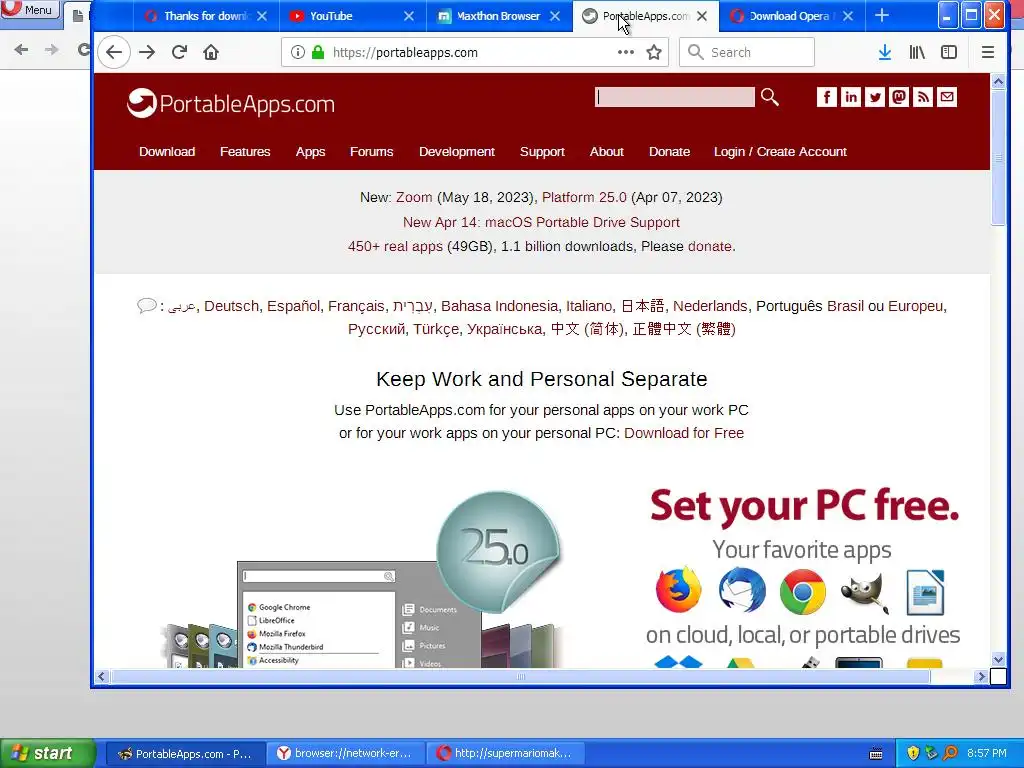Open PortableApps email newsletter icon
1024x768 pixels.
[x=947, y=97]
